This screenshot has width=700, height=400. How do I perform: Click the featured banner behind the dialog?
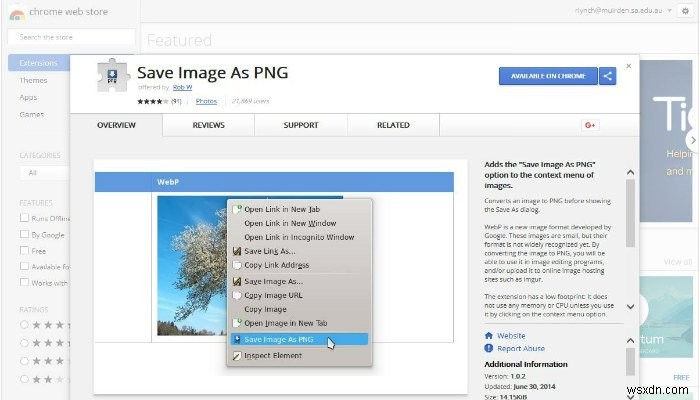[666, 141]
